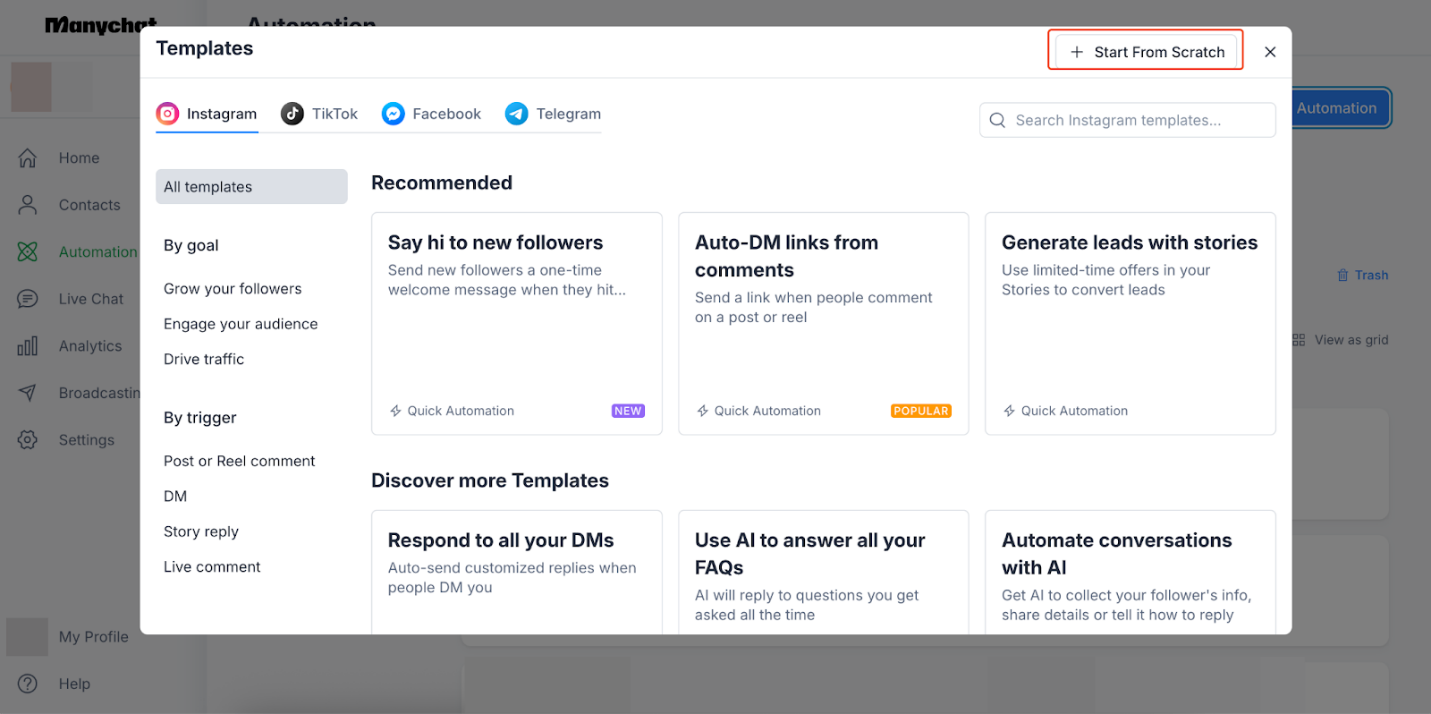
Task: Open Settings gear icon in sidebar
Action: [28, 440]
